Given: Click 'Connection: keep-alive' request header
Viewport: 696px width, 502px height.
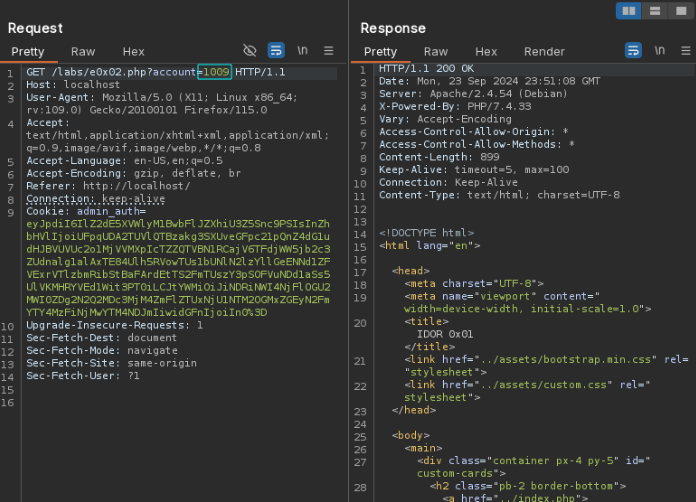Looking at the screenshot, I should coord(95,199).
